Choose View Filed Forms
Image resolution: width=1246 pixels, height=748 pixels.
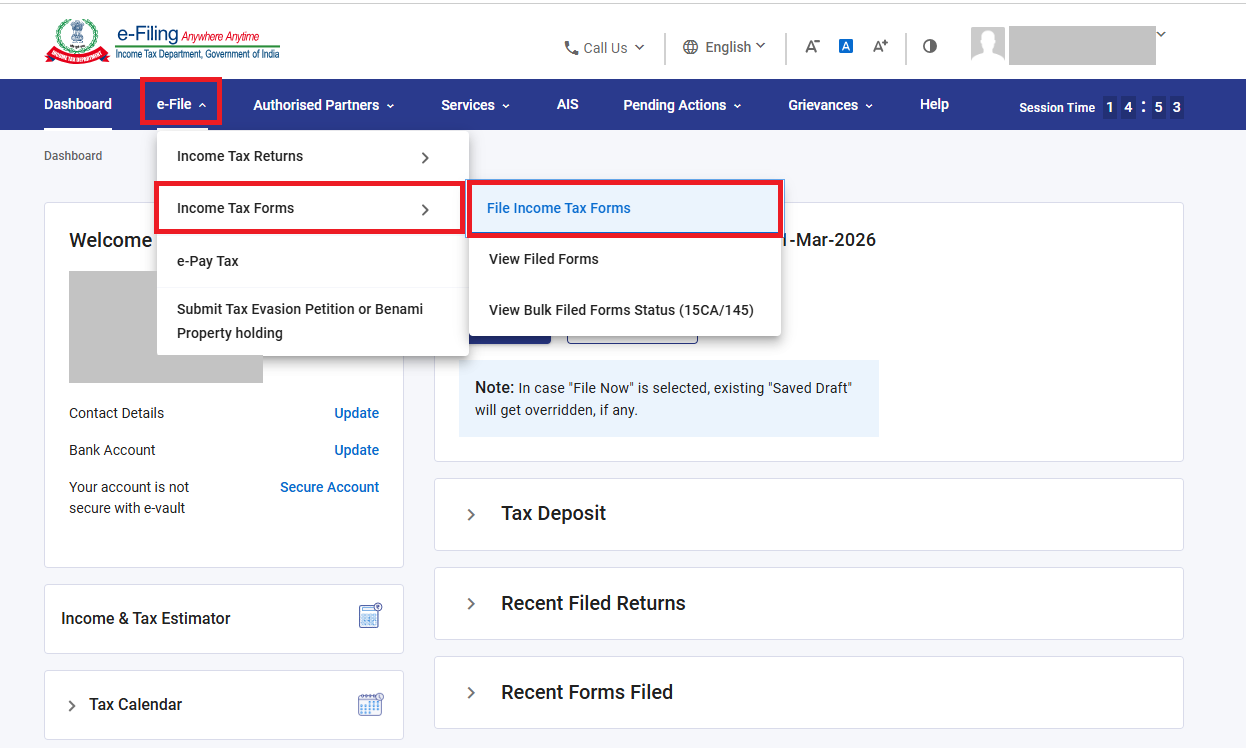pos(625,259)
